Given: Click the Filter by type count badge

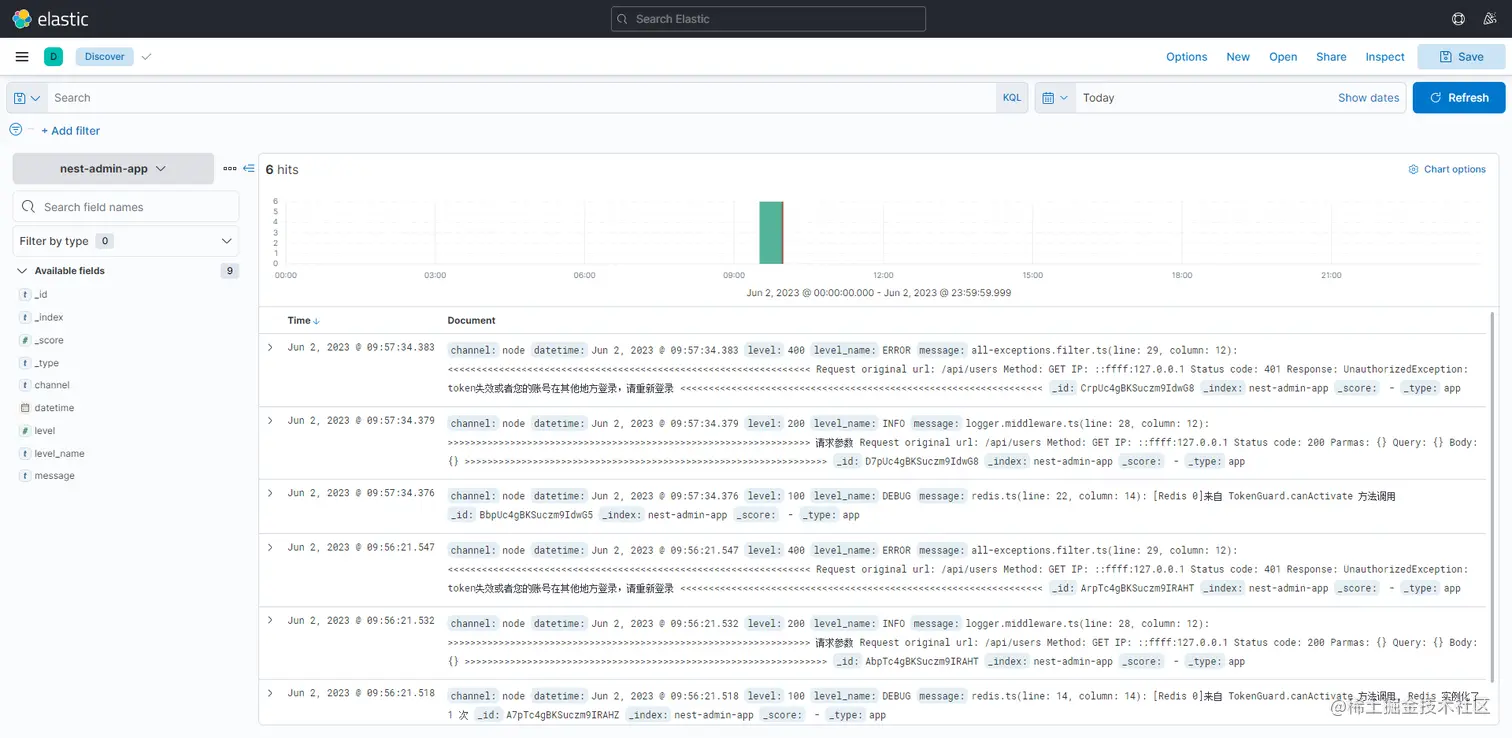Looking at the screenshot, I should pos(105,241).
